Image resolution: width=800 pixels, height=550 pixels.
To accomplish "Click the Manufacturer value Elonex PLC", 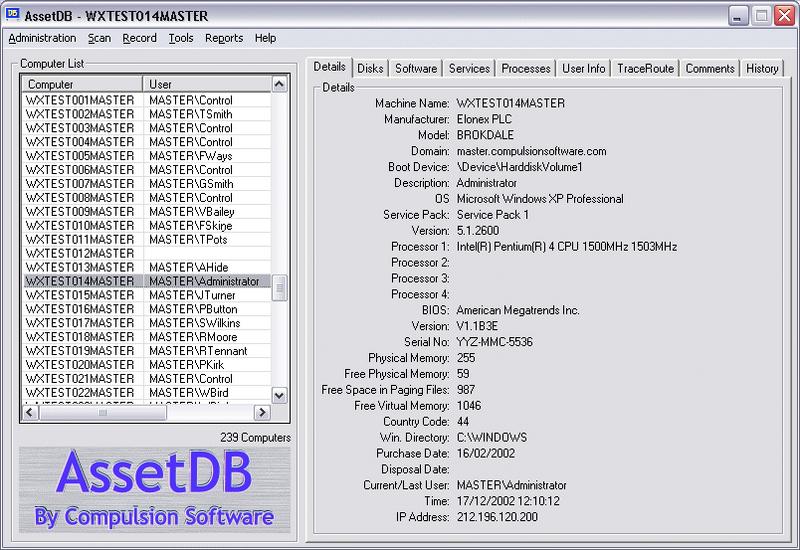I will [x=484, y=119].
